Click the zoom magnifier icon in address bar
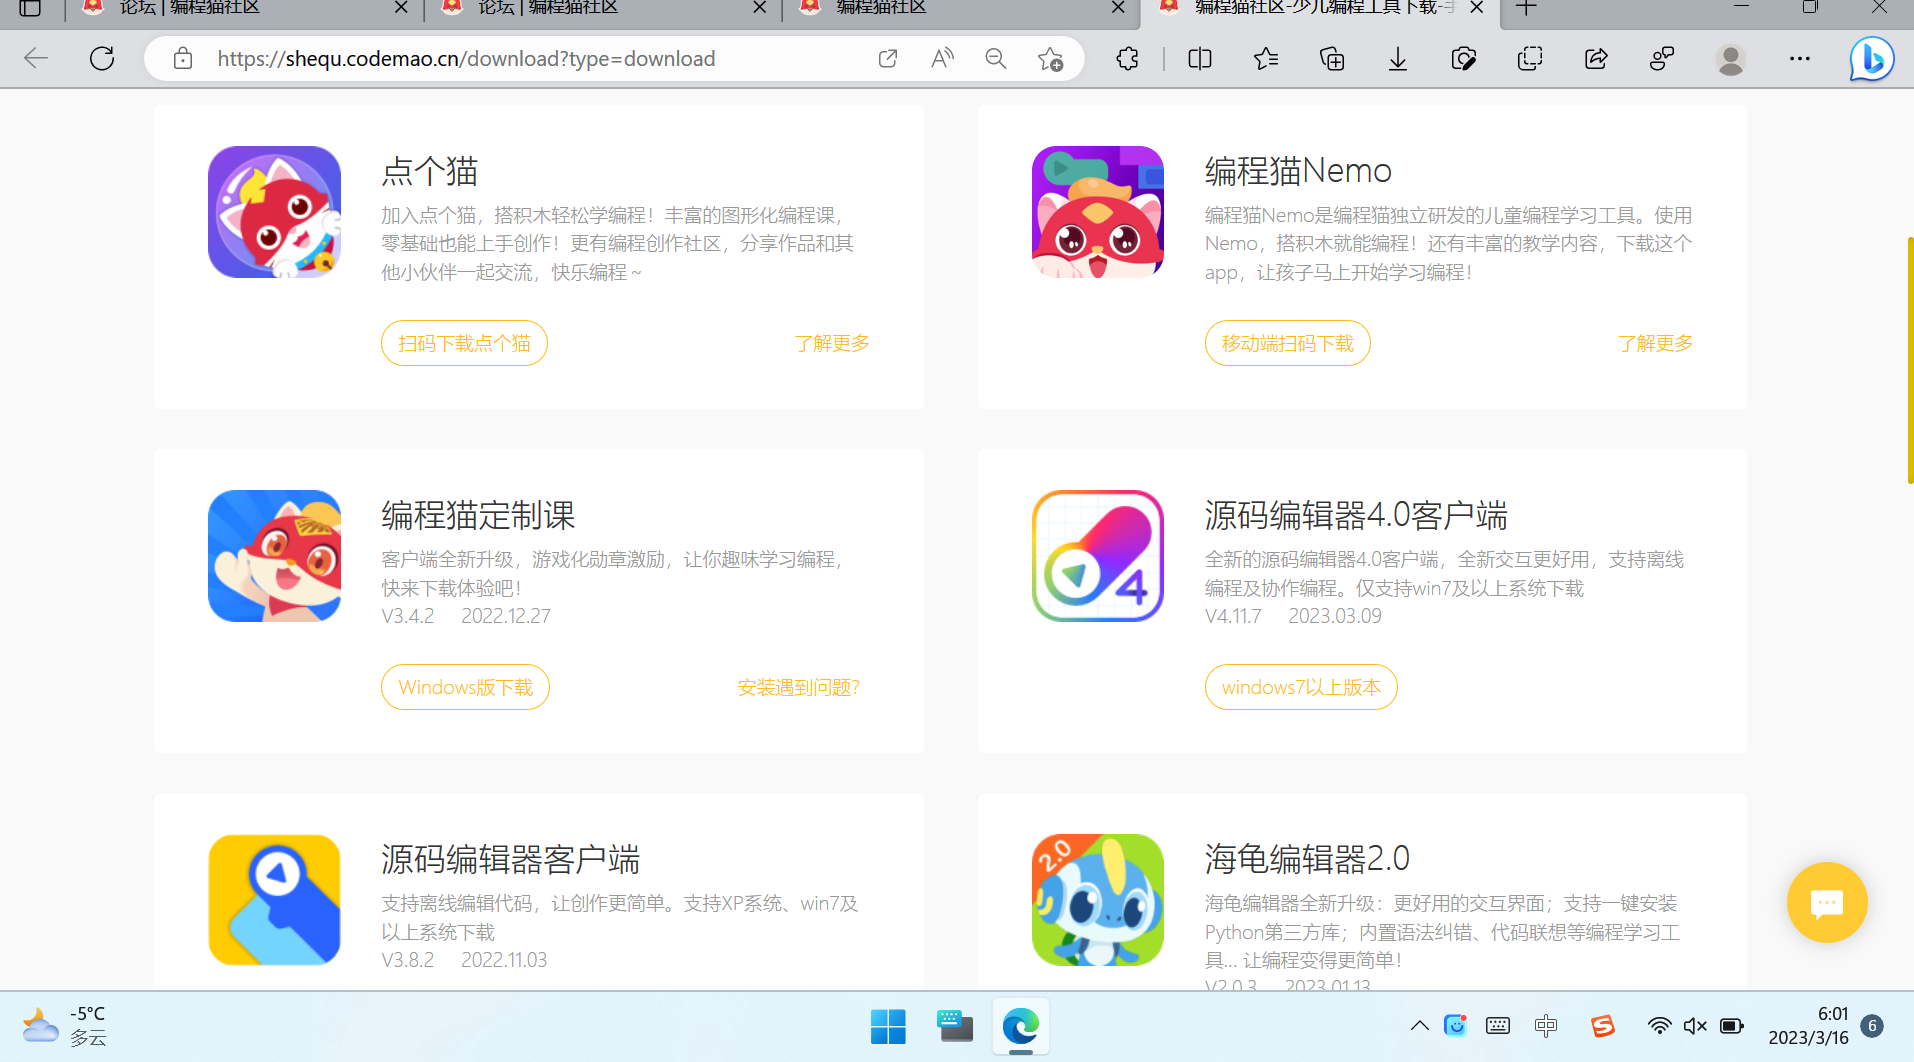 [996, 59]
